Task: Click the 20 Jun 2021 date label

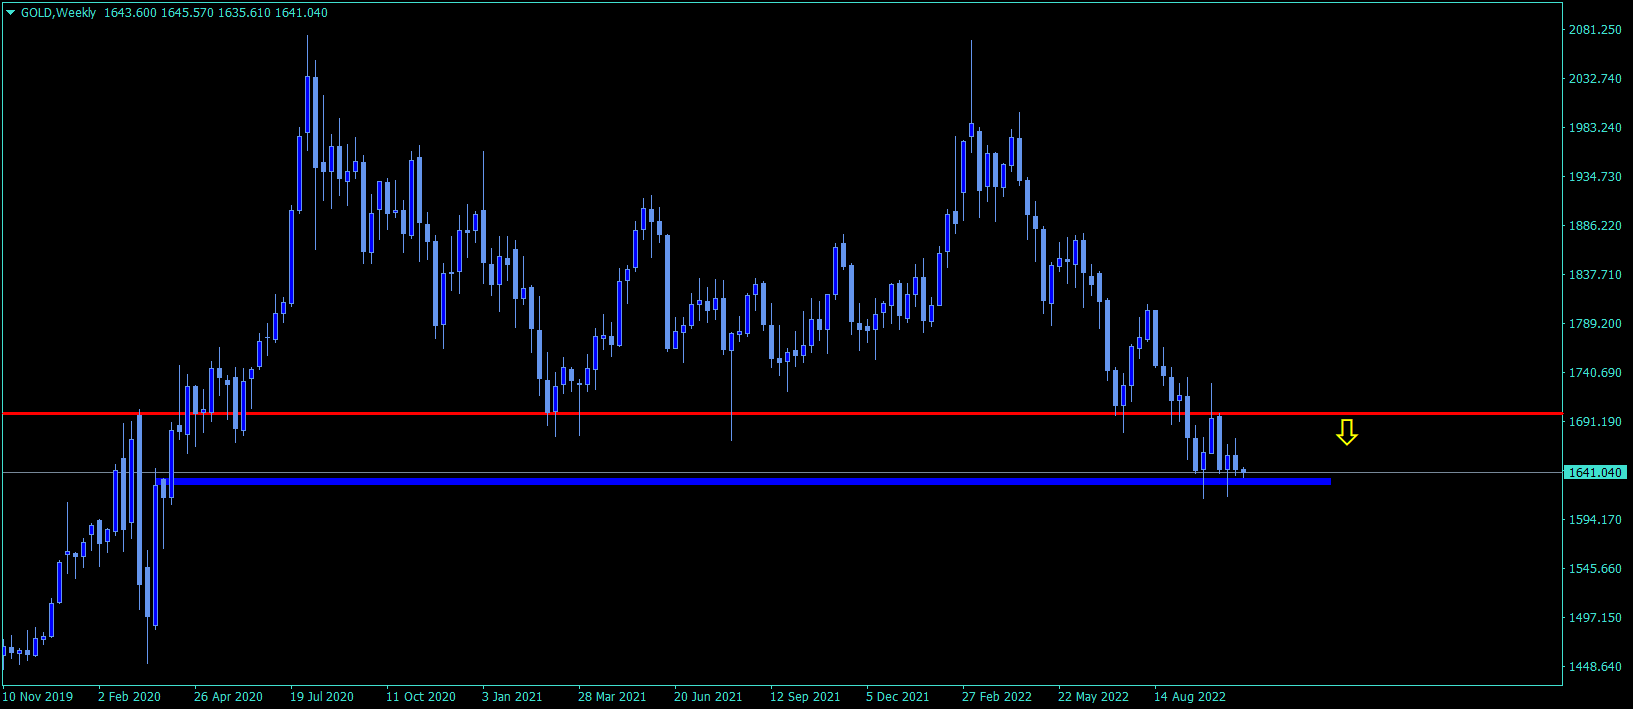Action: [x=708, y=697]
